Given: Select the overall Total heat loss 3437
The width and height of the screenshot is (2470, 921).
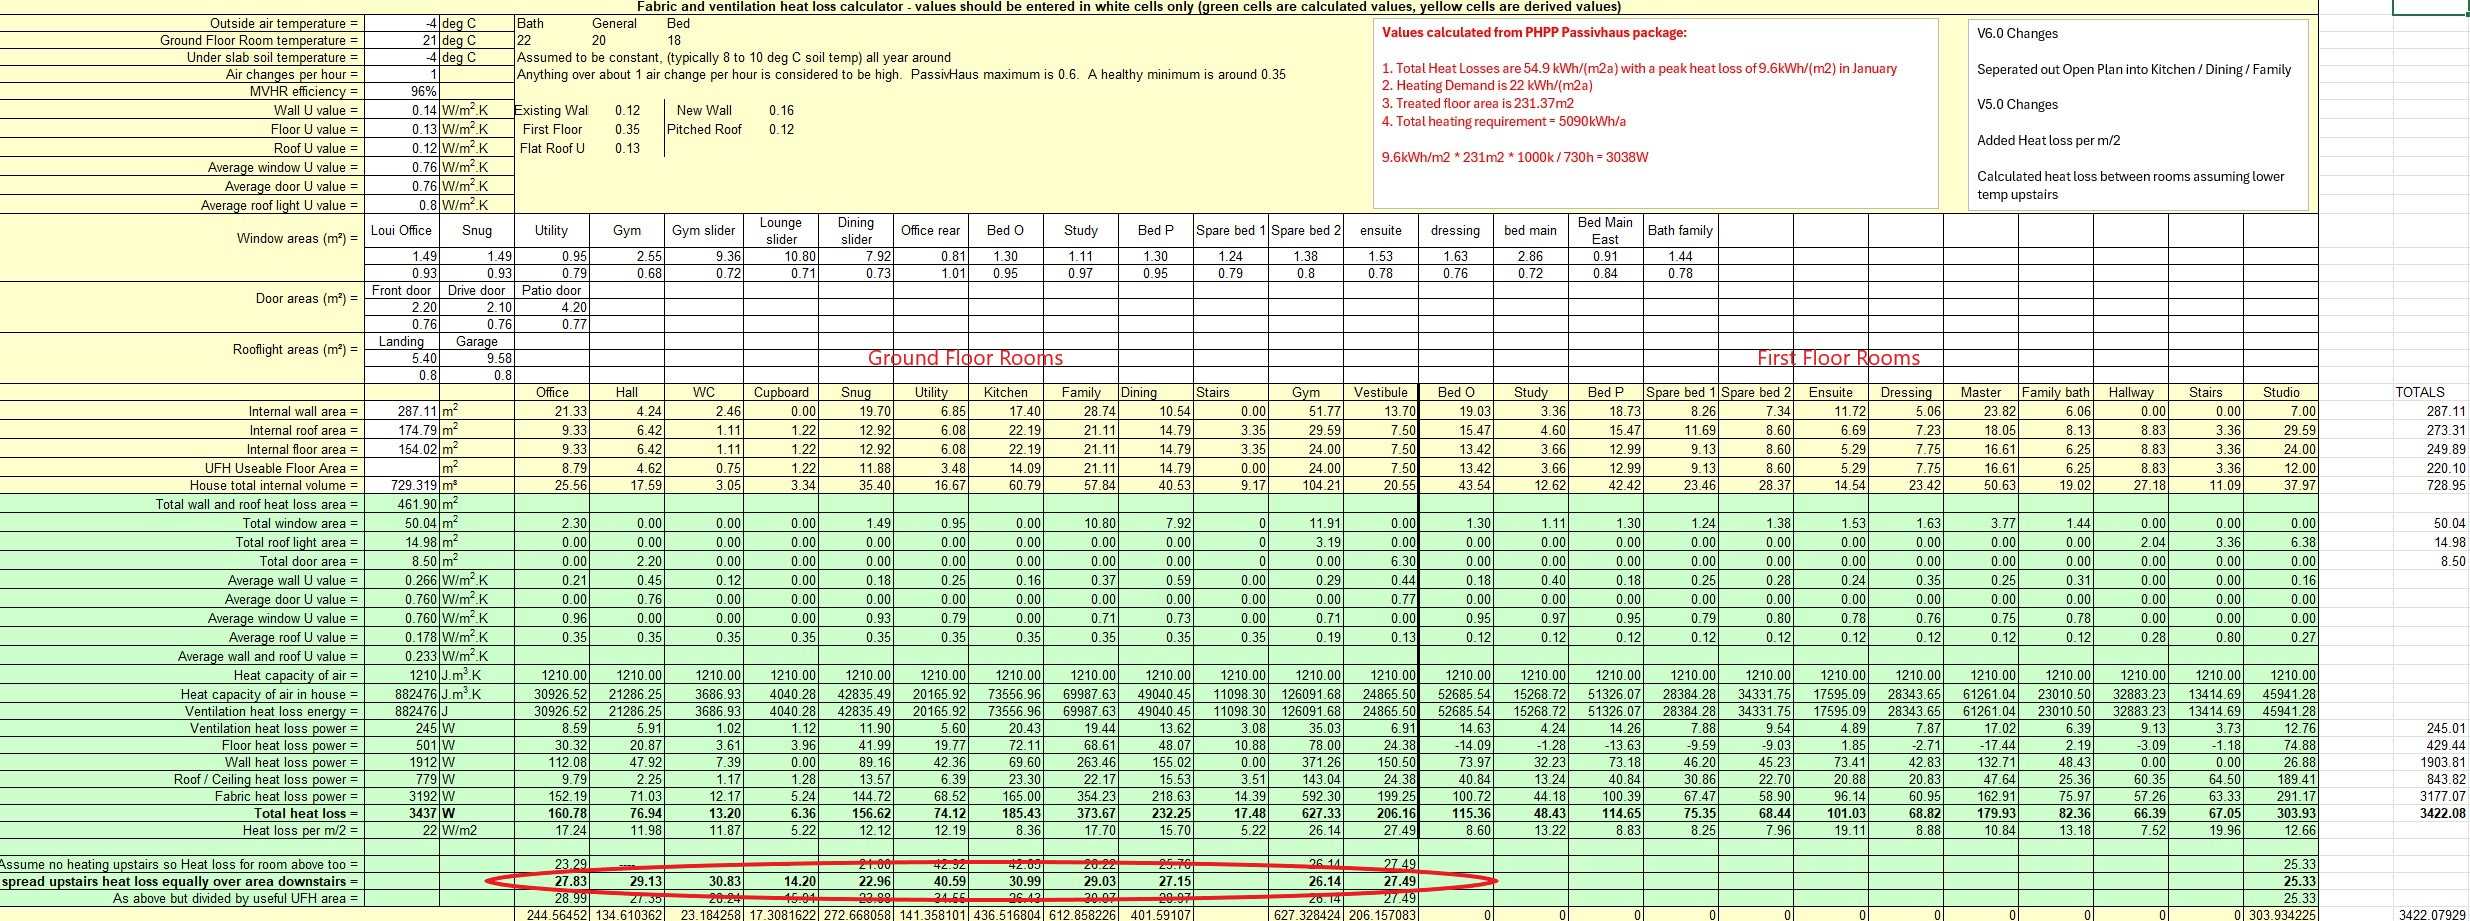Looking at the screenshot, I should coord(402,814).
